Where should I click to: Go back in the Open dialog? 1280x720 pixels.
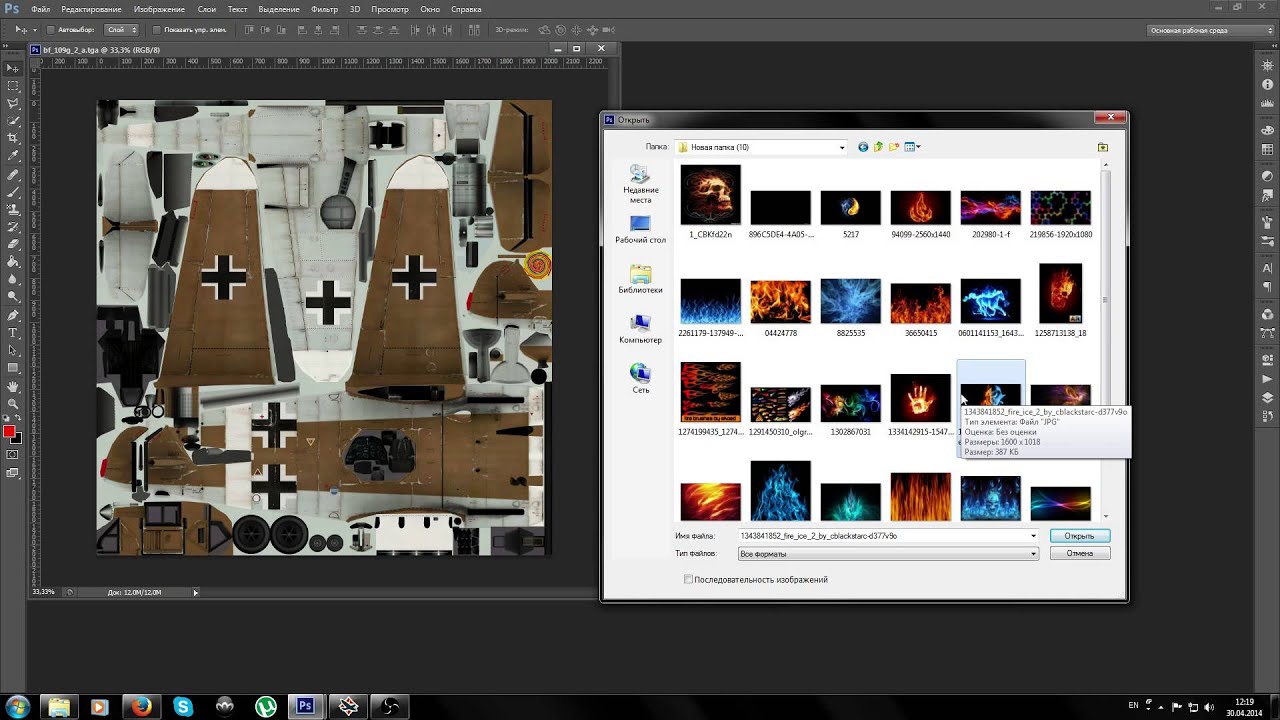click(x=863, y=147)
